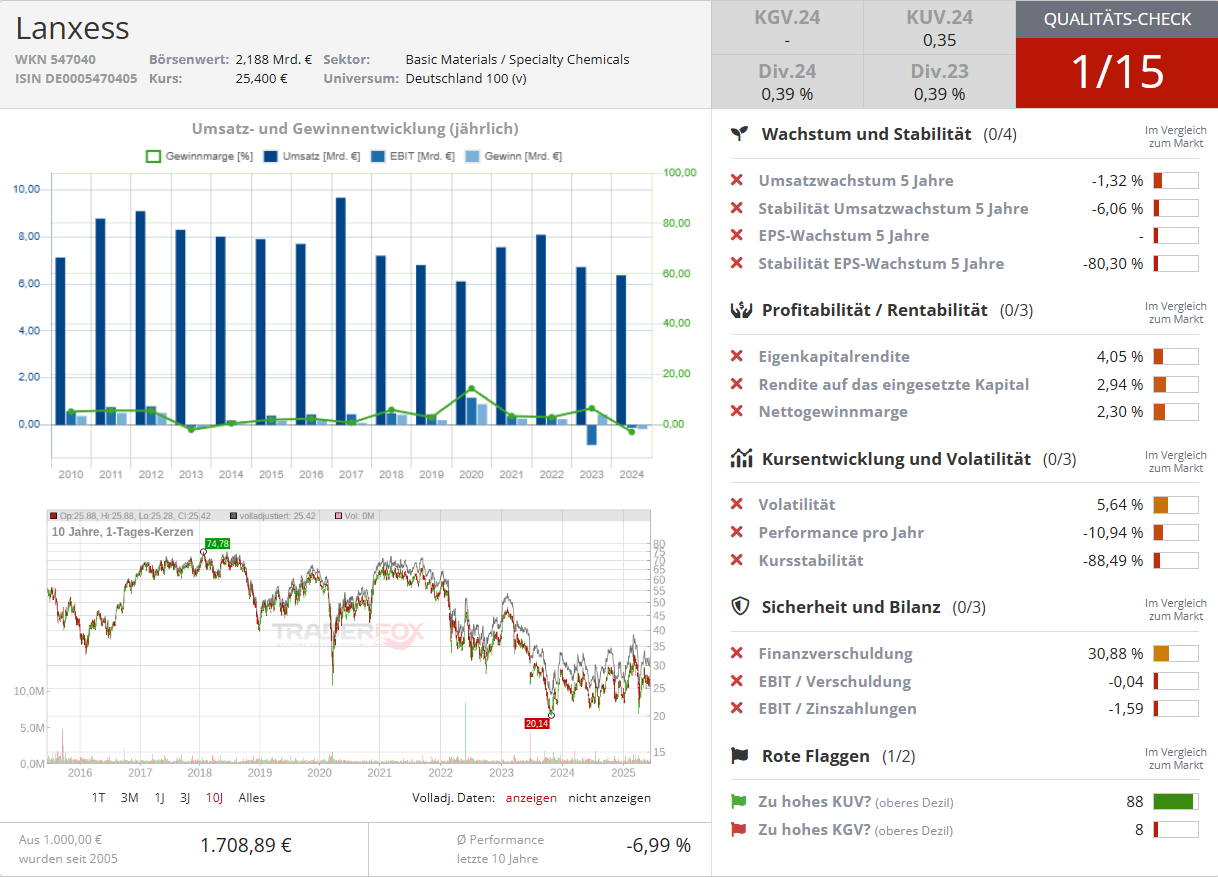Click the red 1/15 quality score box
Viewport: 1218px width, 877px height.
tap(1117, 73)
